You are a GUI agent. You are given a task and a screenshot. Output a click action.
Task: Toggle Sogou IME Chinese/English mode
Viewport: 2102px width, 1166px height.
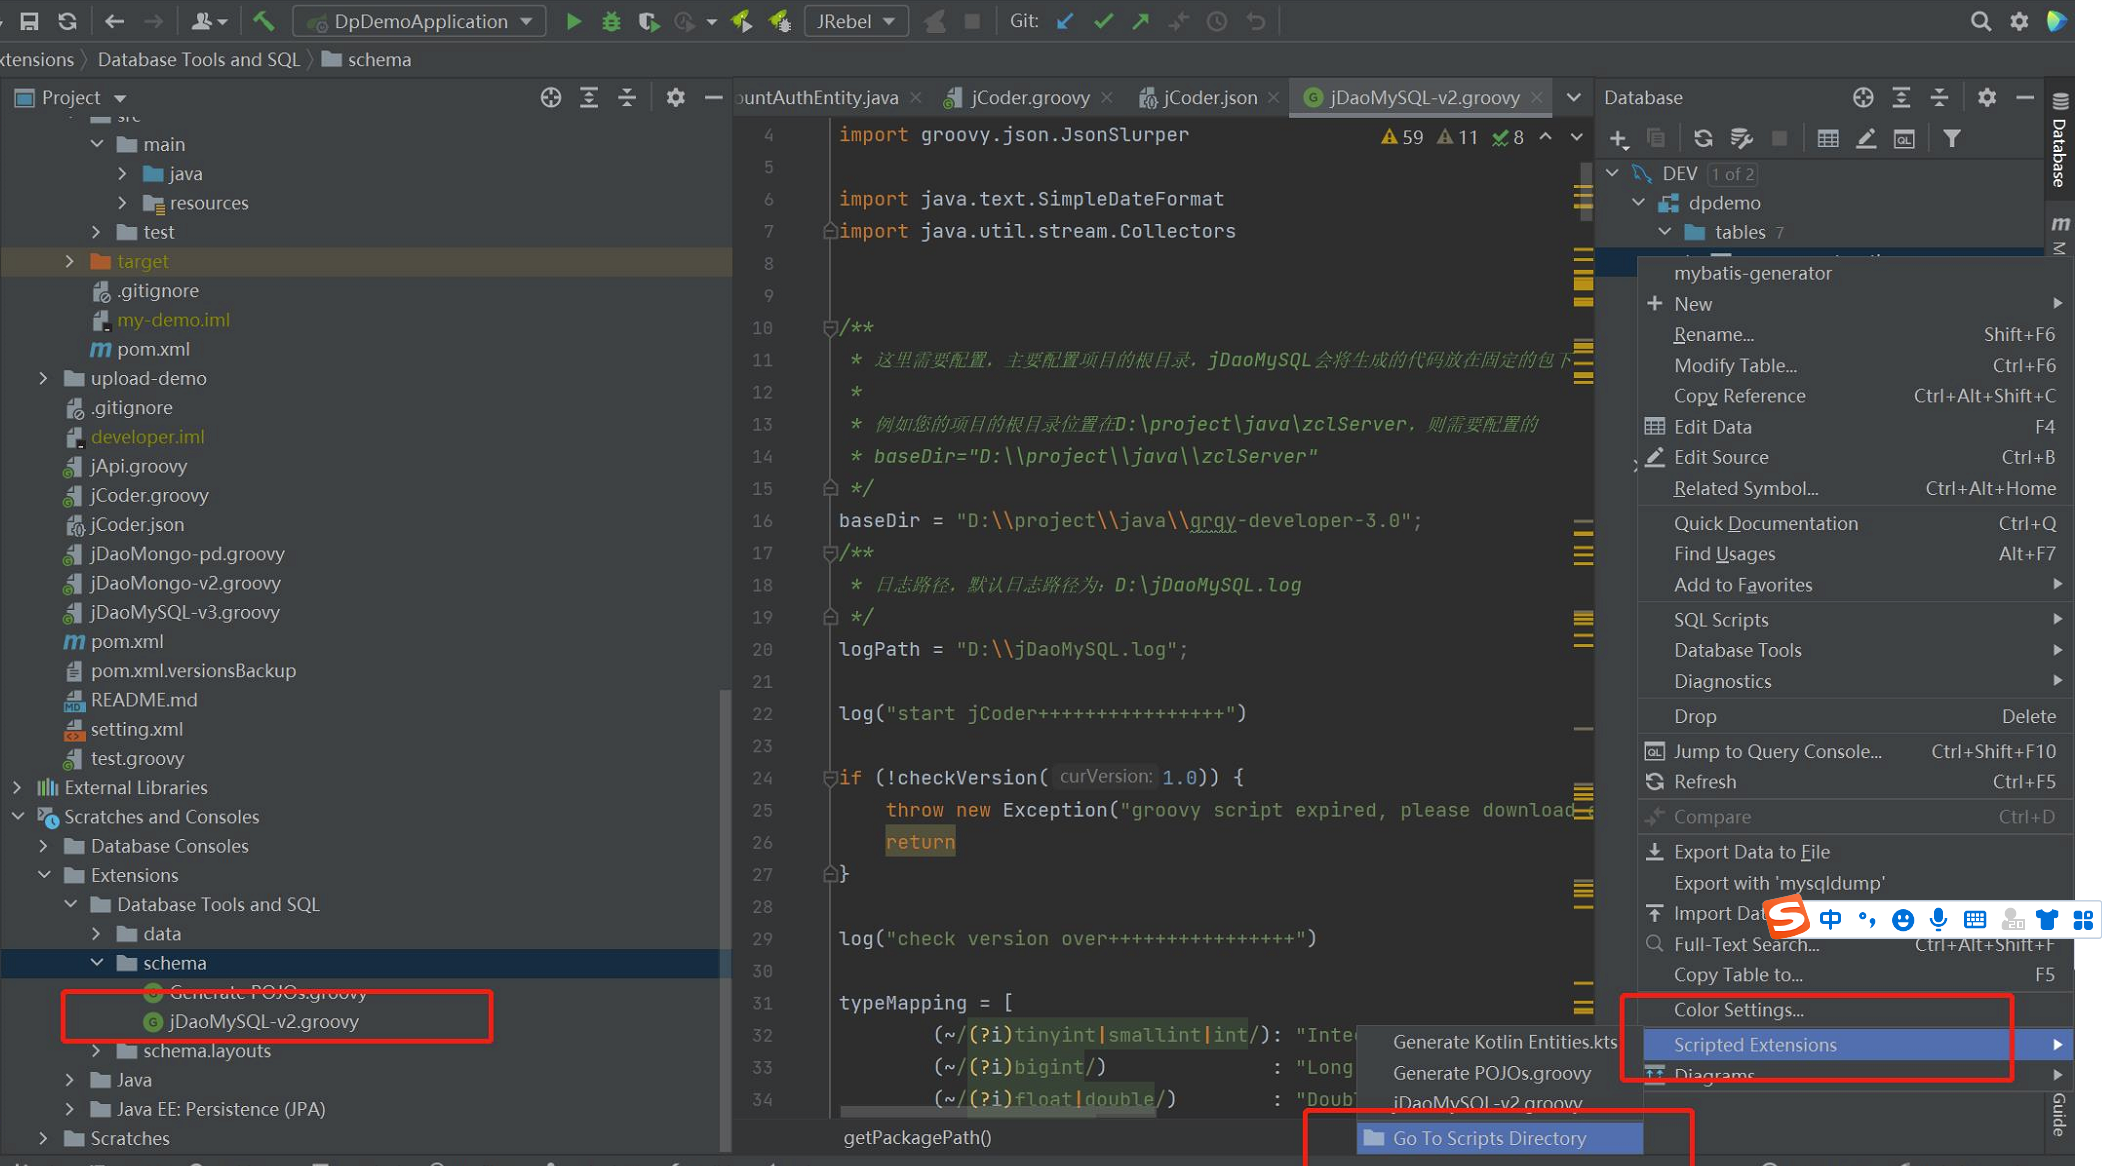coord(1830,919)
